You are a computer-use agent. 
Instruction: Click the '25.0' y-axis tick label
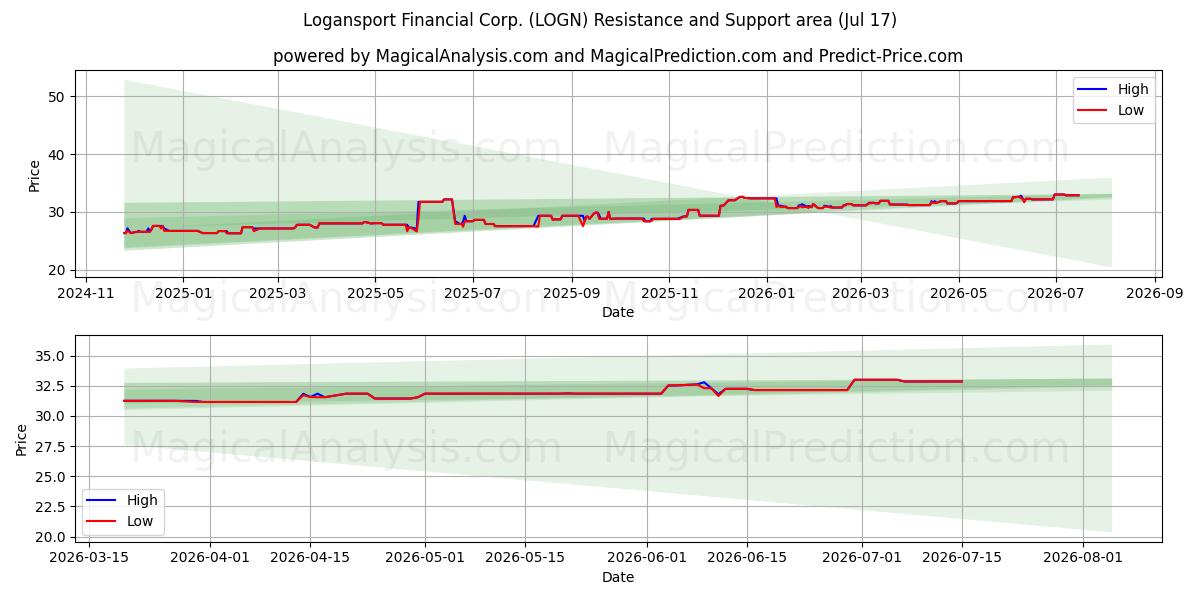tap(50, 477)
